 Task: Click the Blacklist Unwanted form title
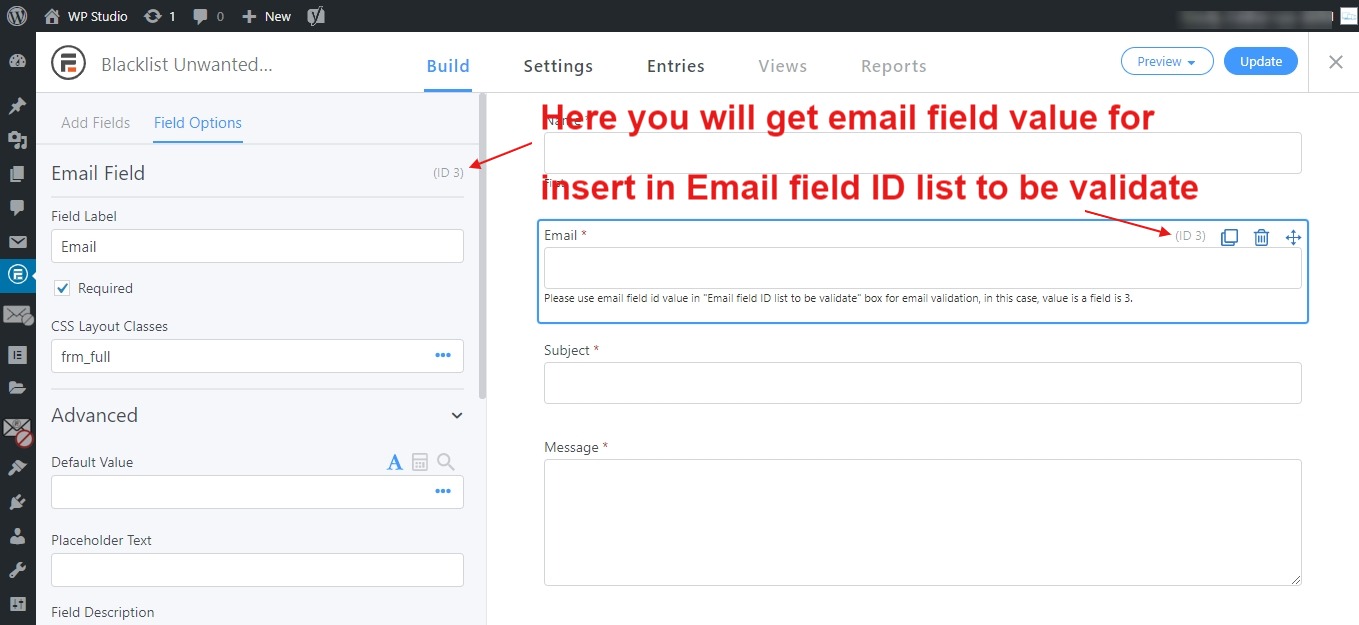point(187,65)
